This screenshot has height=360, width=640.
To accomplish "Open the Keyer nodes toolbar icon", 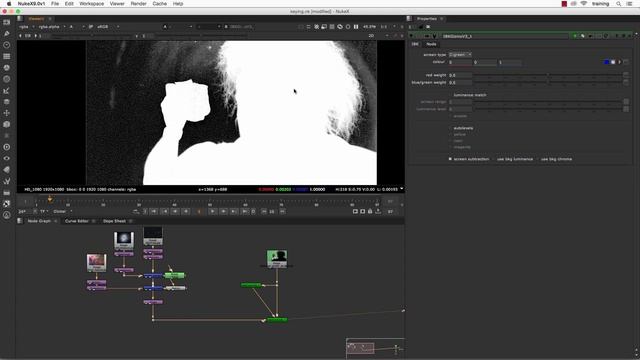I will point(7,91).
